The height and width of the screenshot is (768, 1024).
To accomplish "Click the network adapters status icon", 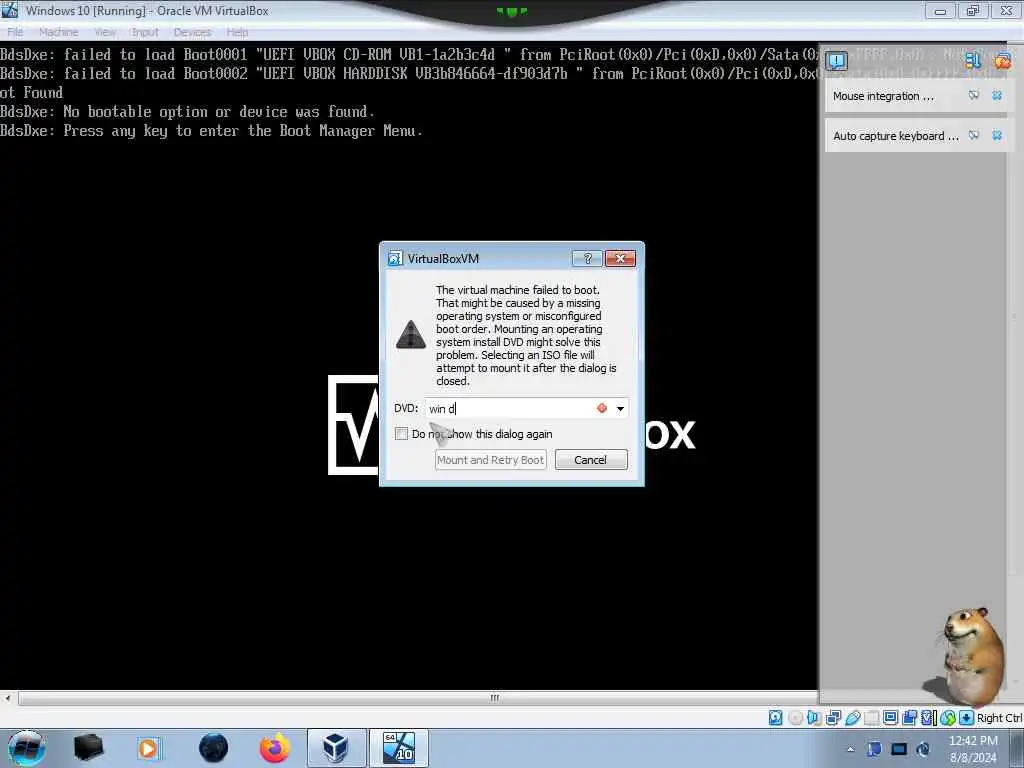I will (x=833, y=718).
